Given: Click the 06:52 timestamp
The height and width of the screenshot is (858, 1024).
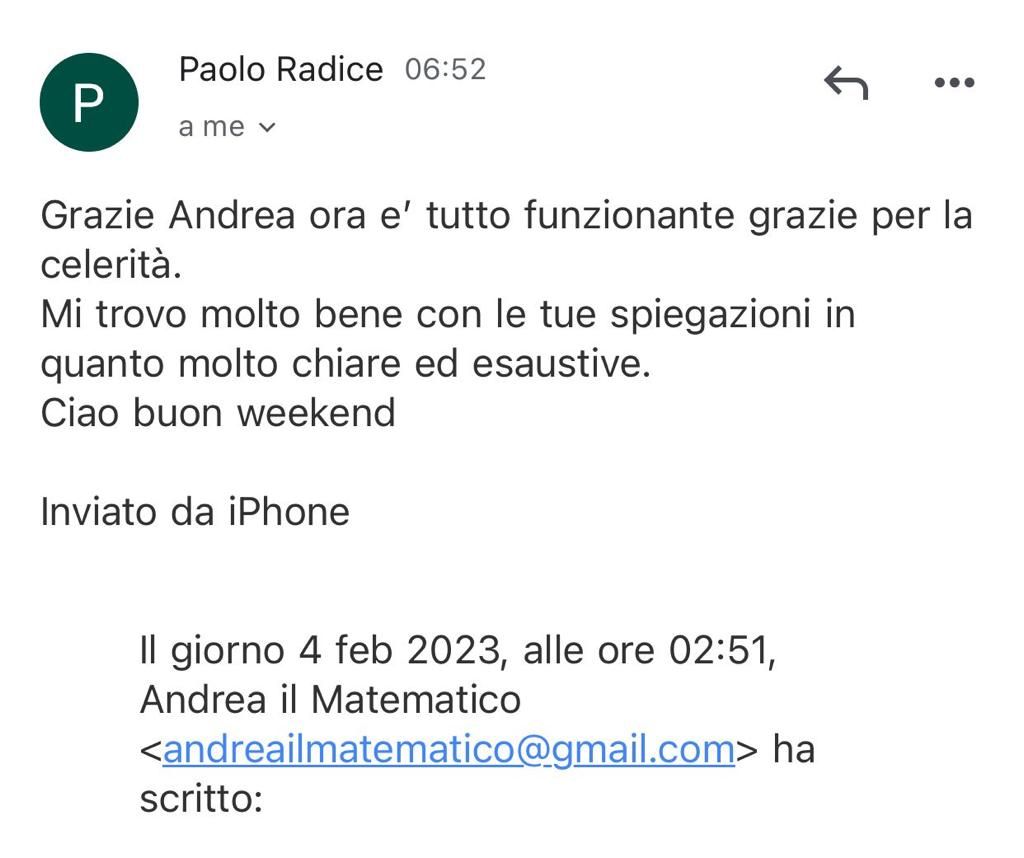Looking at the screenshot, I should click(x=445, y=70).
